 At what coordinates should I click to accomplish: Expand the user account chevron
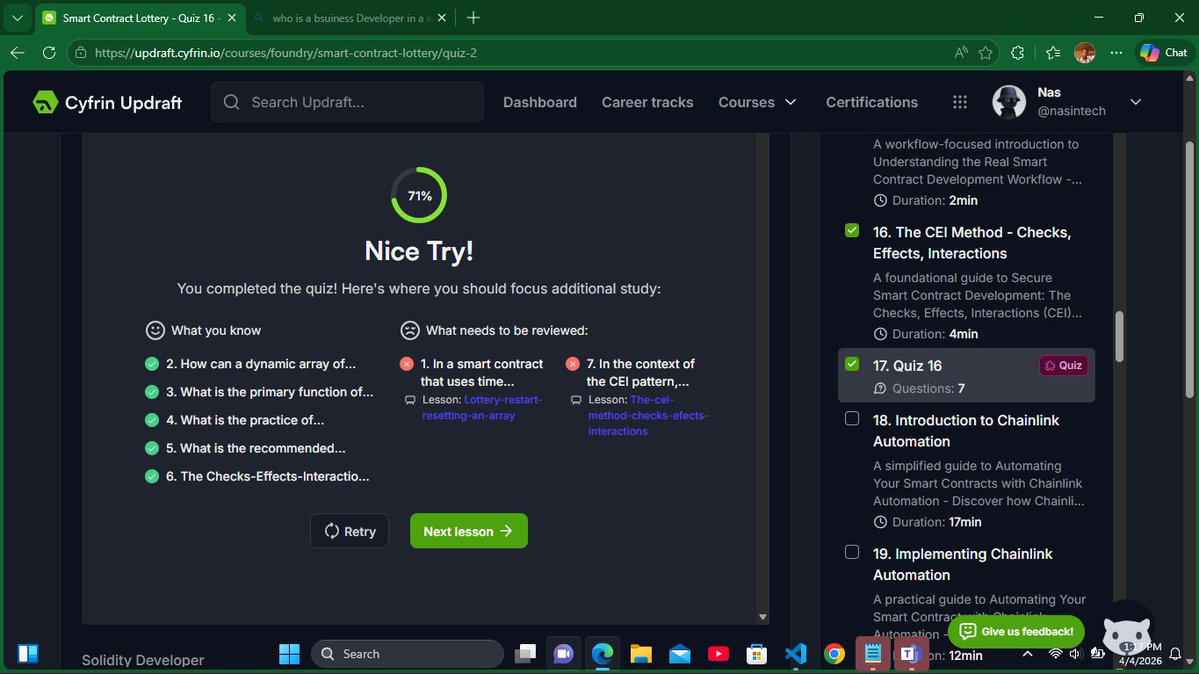(x=1136, y=102)
